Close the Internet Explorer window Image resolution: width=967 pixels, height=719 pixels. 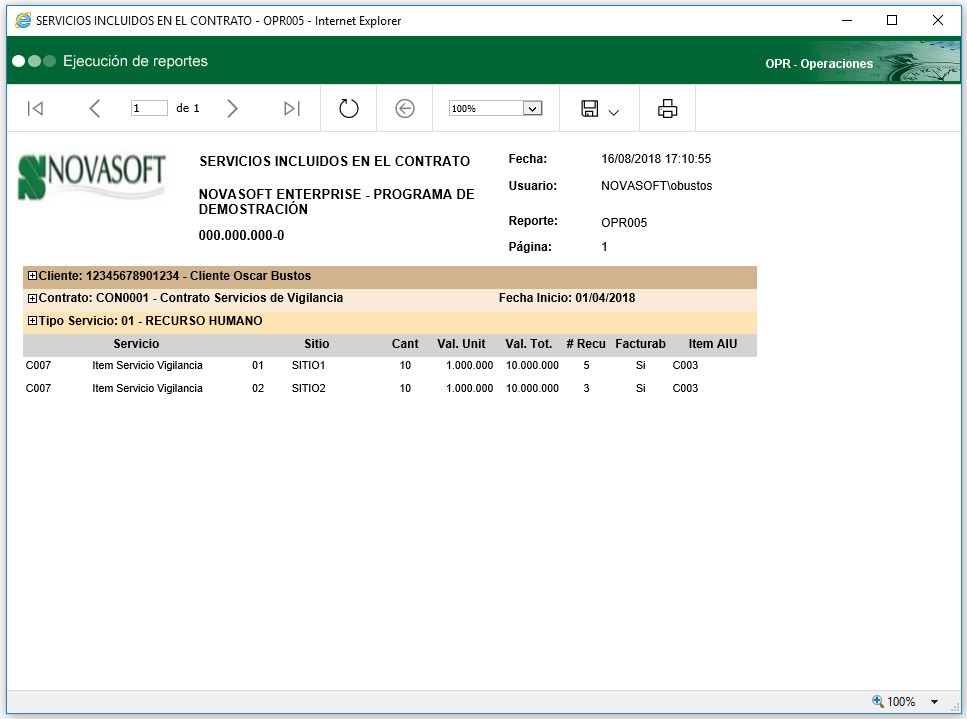point(937,20)
